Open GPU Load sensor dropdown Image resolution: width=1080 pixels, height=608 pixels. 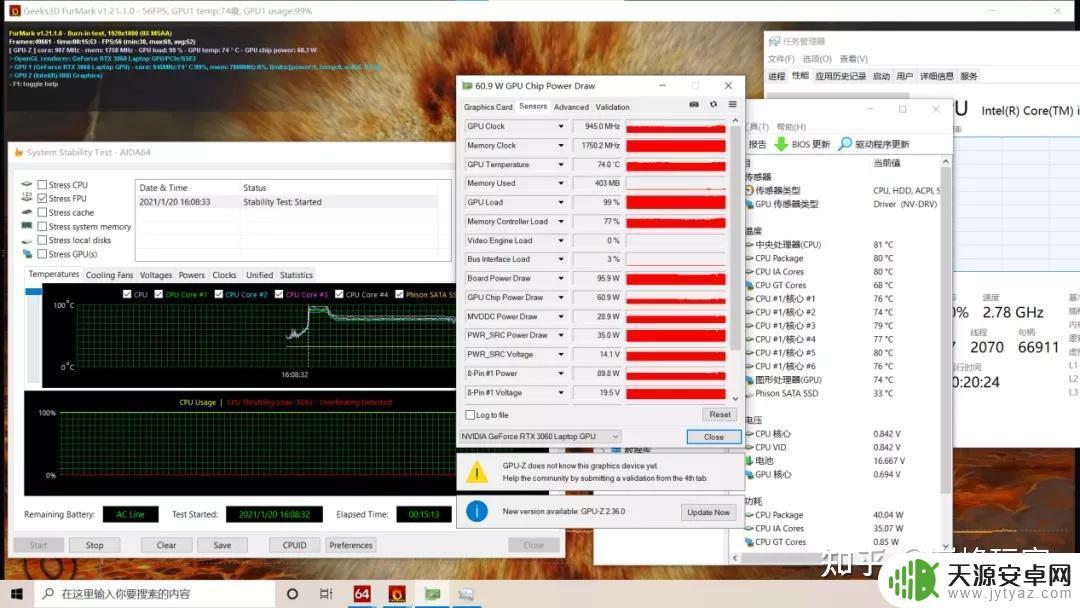pos(561,202)
